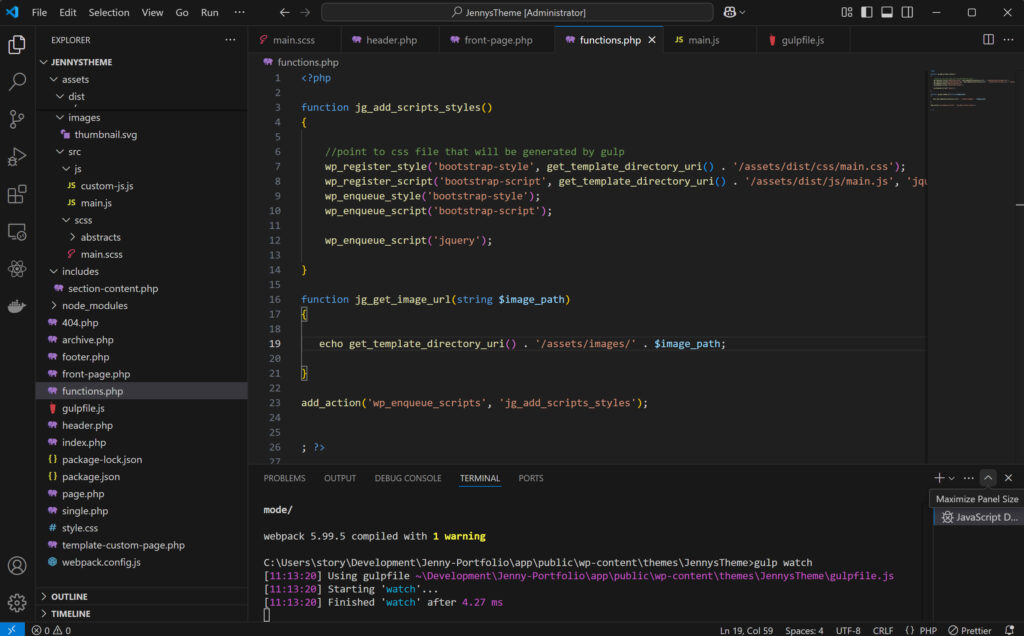Viewport: 1024px width, 636px height.
Task: Select the JavaScript Debug terminal entry
Action: click(x=978, y=517)
